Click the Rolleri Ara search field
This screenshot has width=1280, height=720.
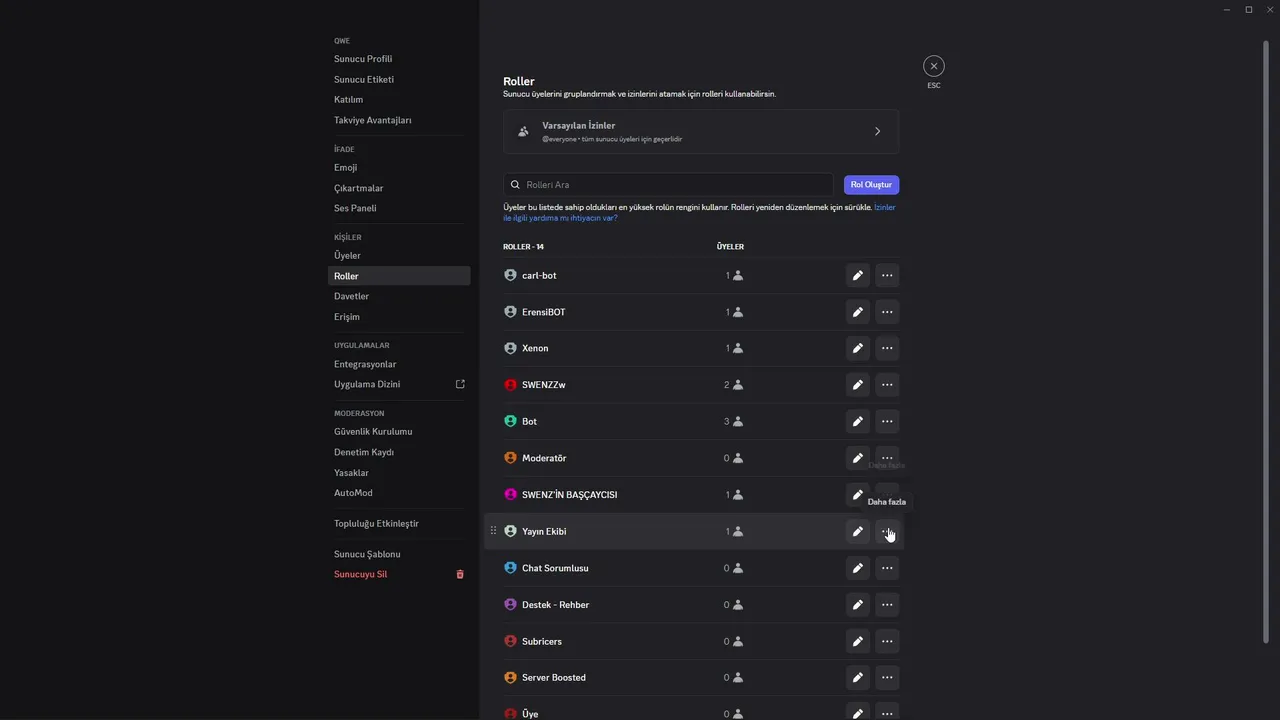[x=668, y=185]
